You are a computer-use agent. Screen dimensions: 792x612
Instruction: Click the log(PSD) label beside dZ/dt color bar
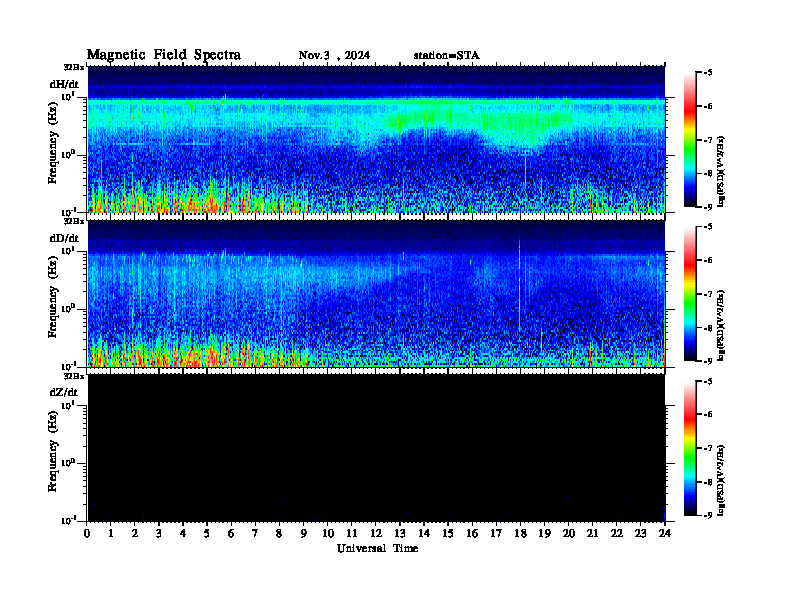[721, 479]
